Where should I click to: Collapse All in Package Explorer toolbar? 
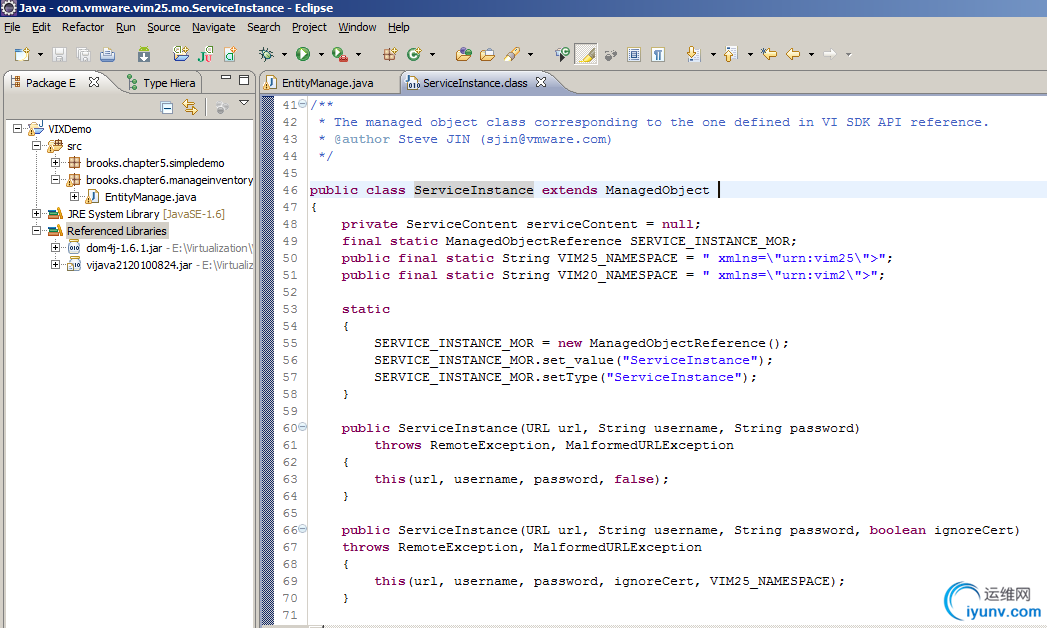(x=167, y=107)
